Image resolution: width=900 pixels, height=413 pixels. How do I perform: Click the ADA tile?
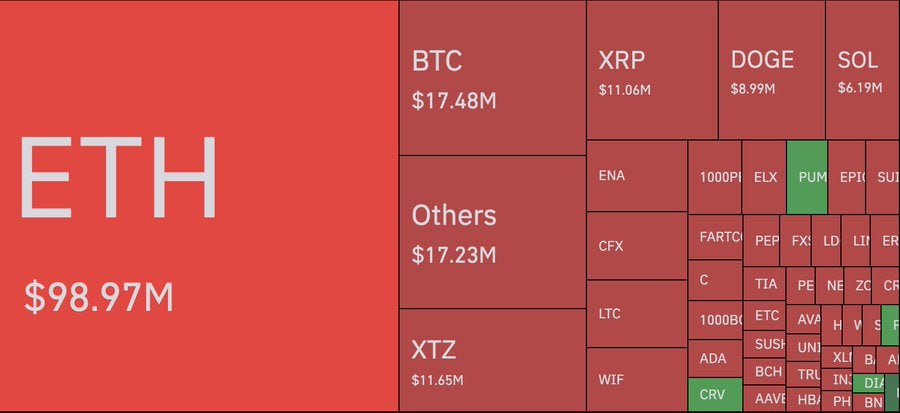(715, 359)
